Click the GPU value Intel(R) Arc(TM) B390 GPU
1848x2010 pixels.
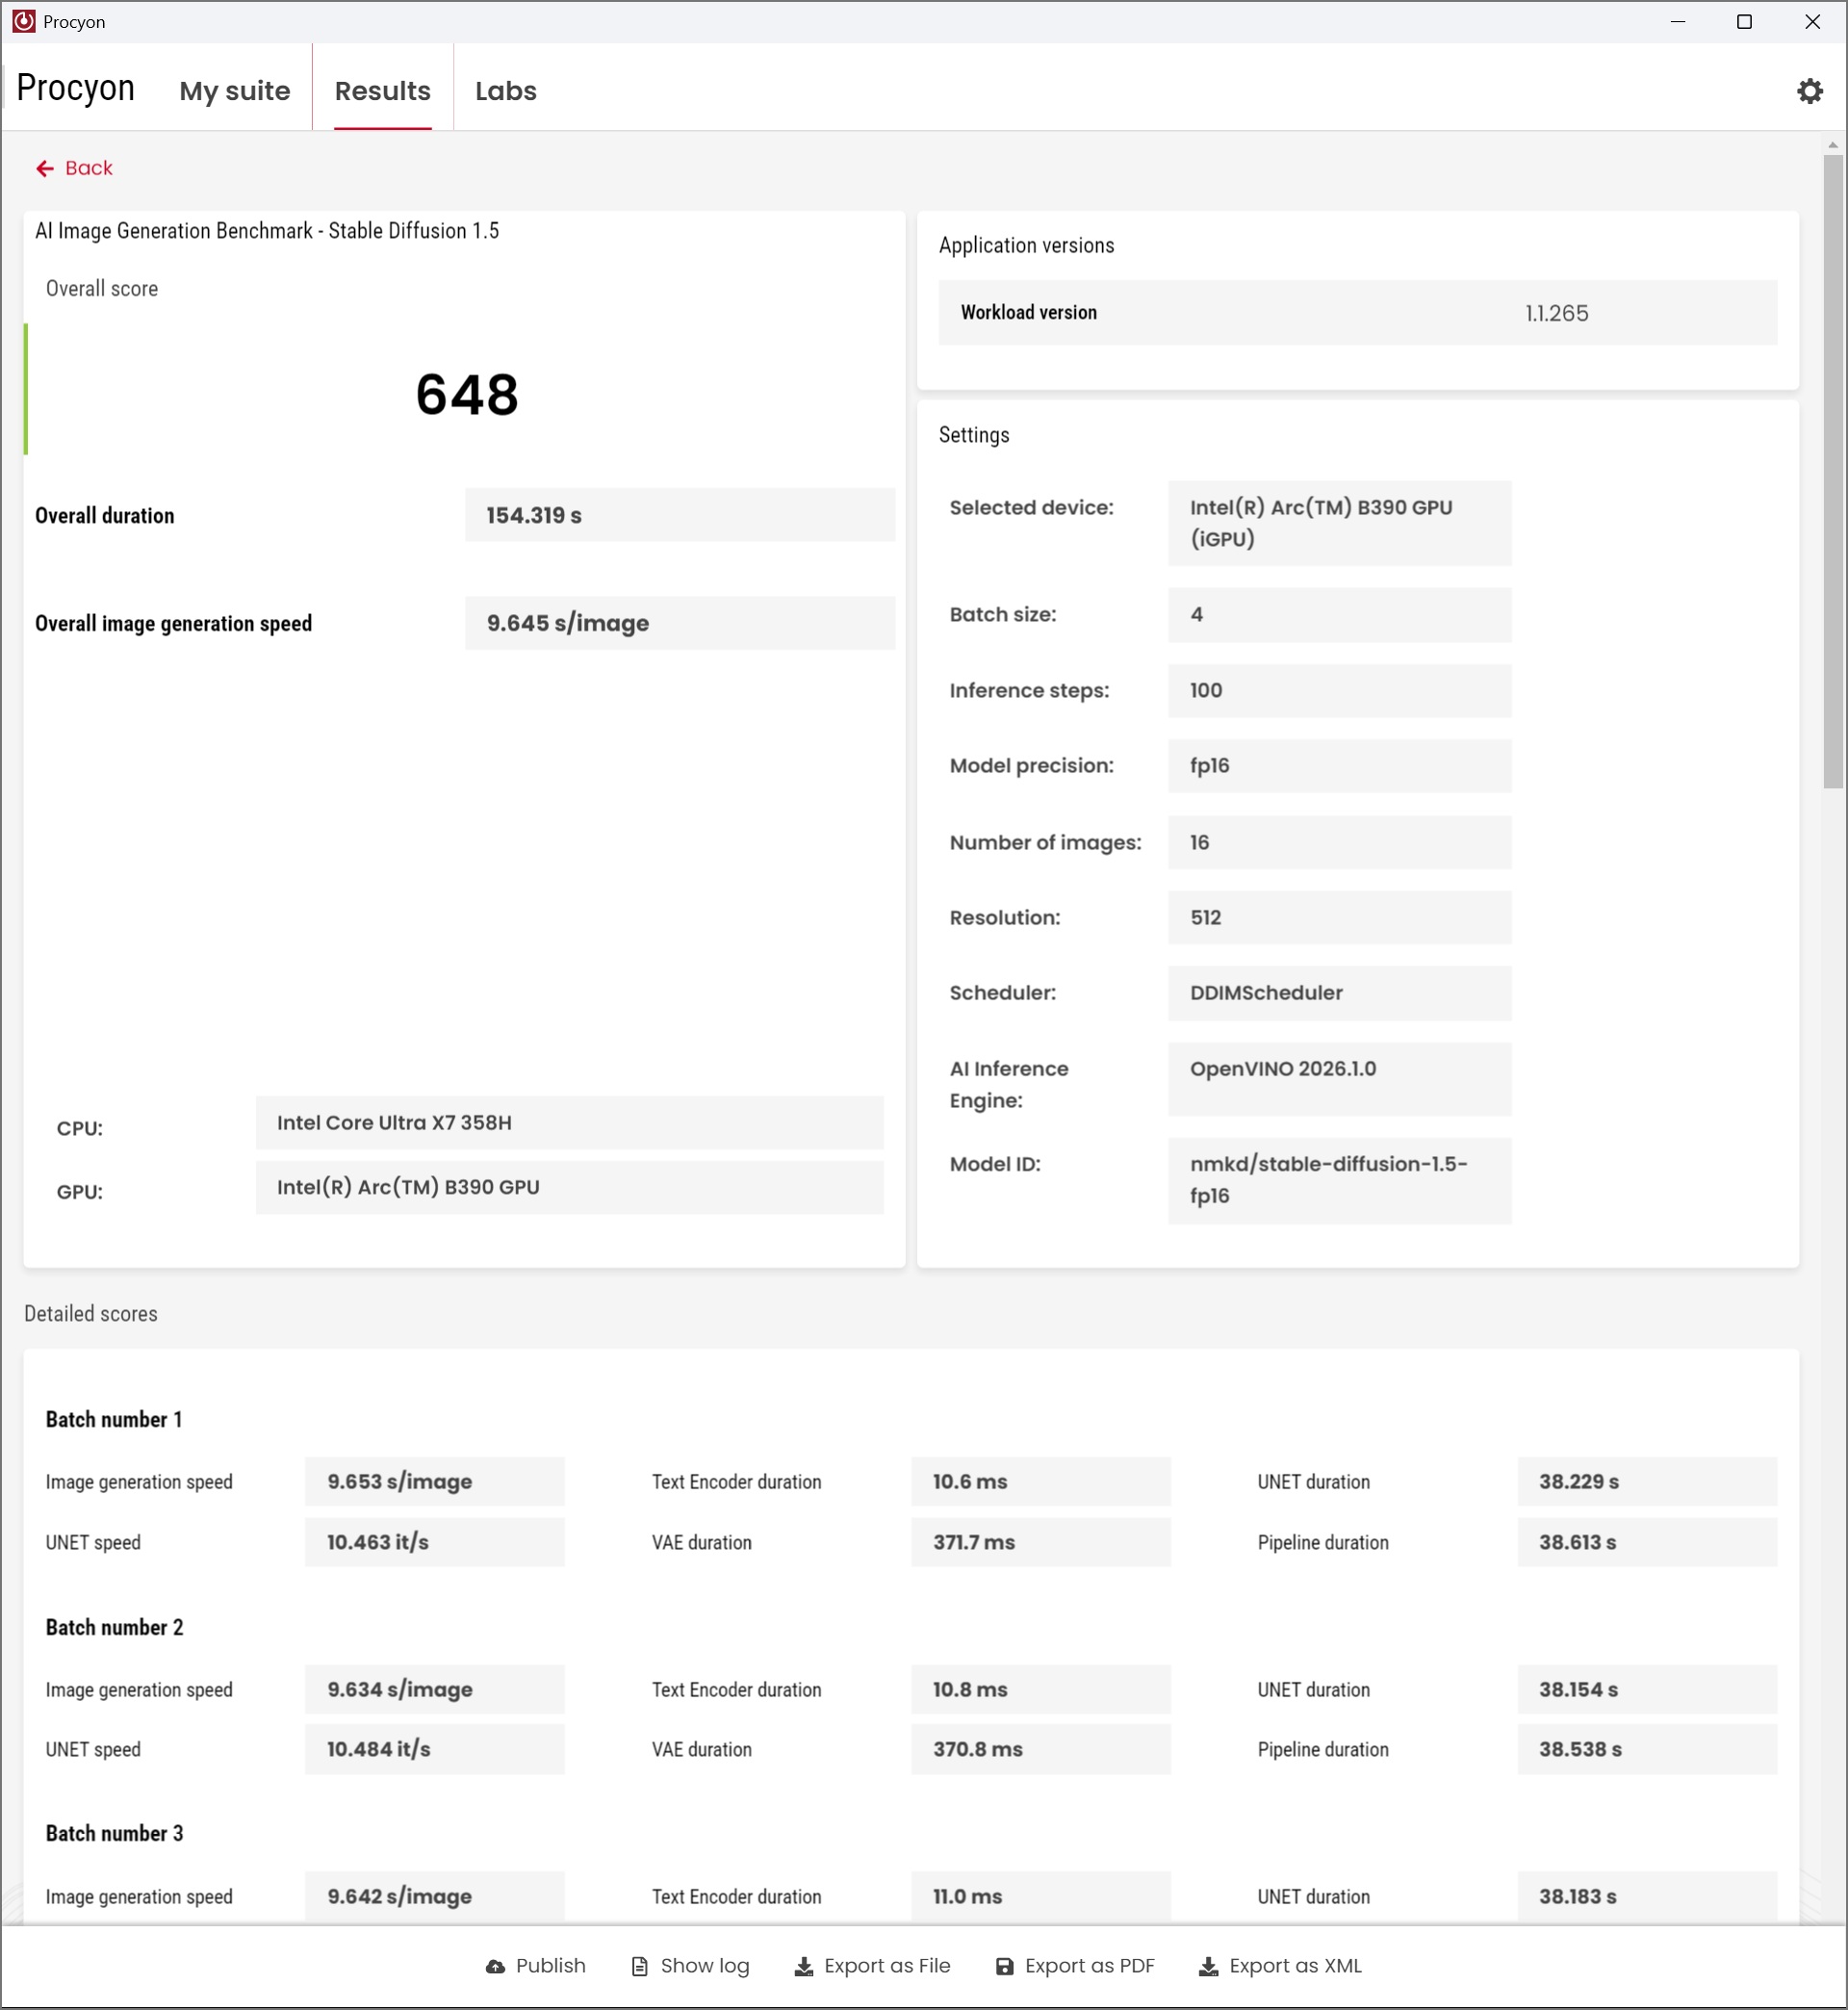click(570, 1187)
